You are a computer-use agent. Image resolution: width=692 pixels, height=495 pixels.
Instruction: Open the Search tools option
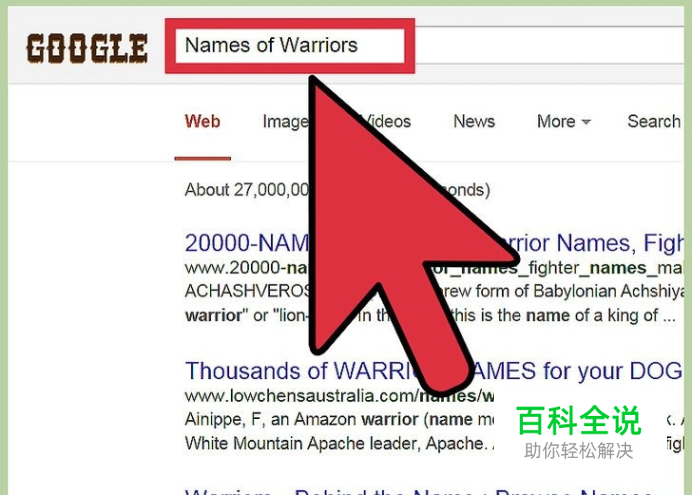pos(655,121)
